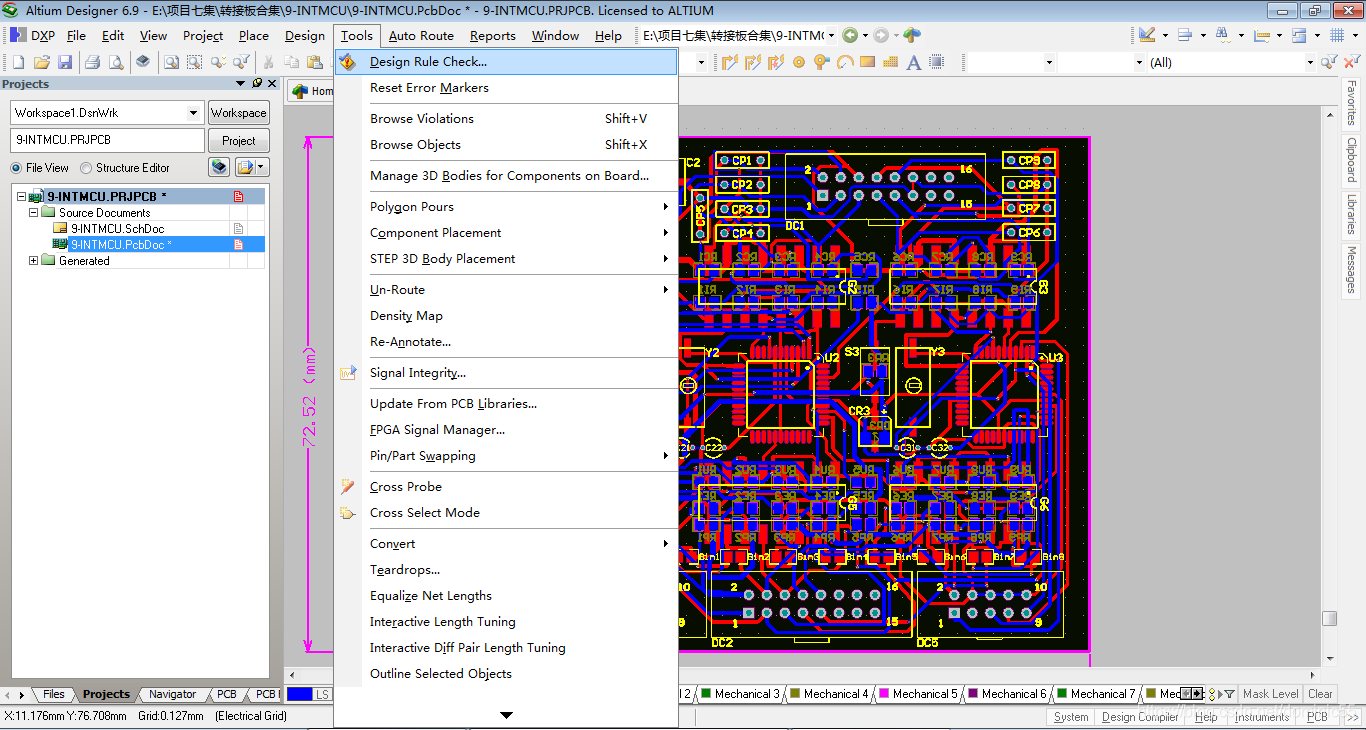This screenshot has height=730, width=1366.
Task: Select the File View radio button
Action: pos(16,168)
